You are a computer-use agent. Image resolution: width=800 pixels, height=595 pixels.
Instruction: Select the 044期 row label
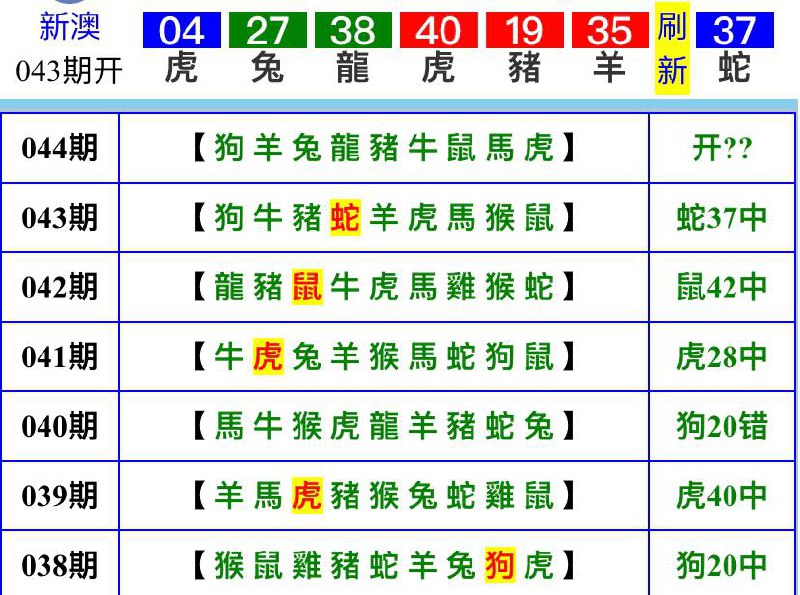[60, 148]
